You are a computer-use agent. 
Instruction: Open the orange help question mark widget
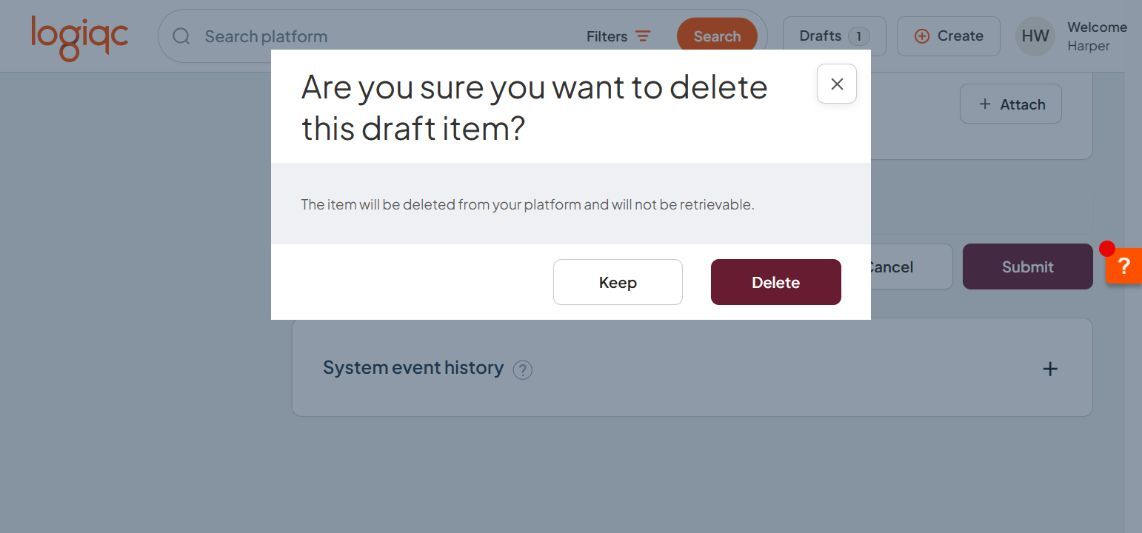1124,266
